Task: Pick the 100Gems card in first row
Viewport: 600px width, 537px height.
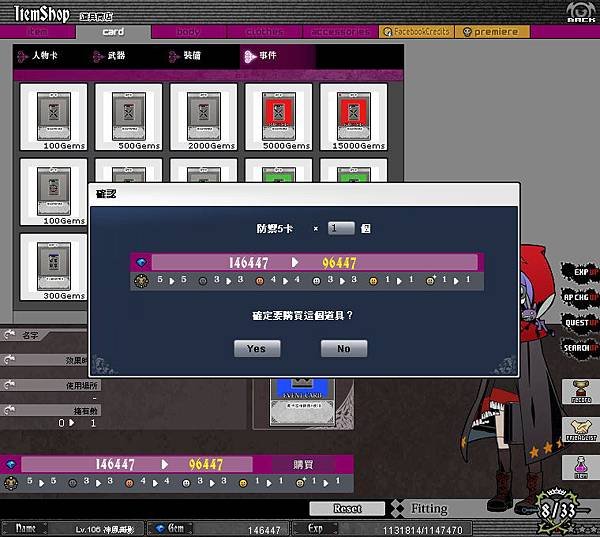Action: 54,117
